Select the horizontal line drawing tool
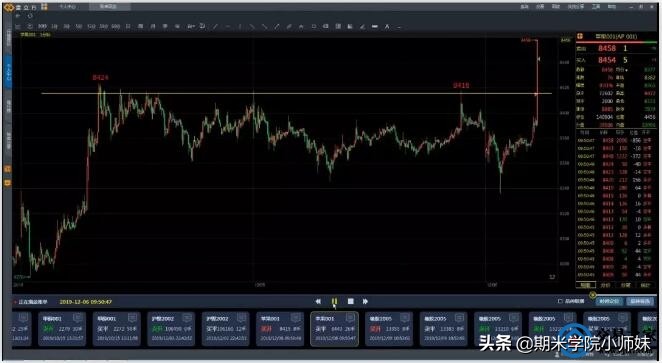 tap(228, 26)
